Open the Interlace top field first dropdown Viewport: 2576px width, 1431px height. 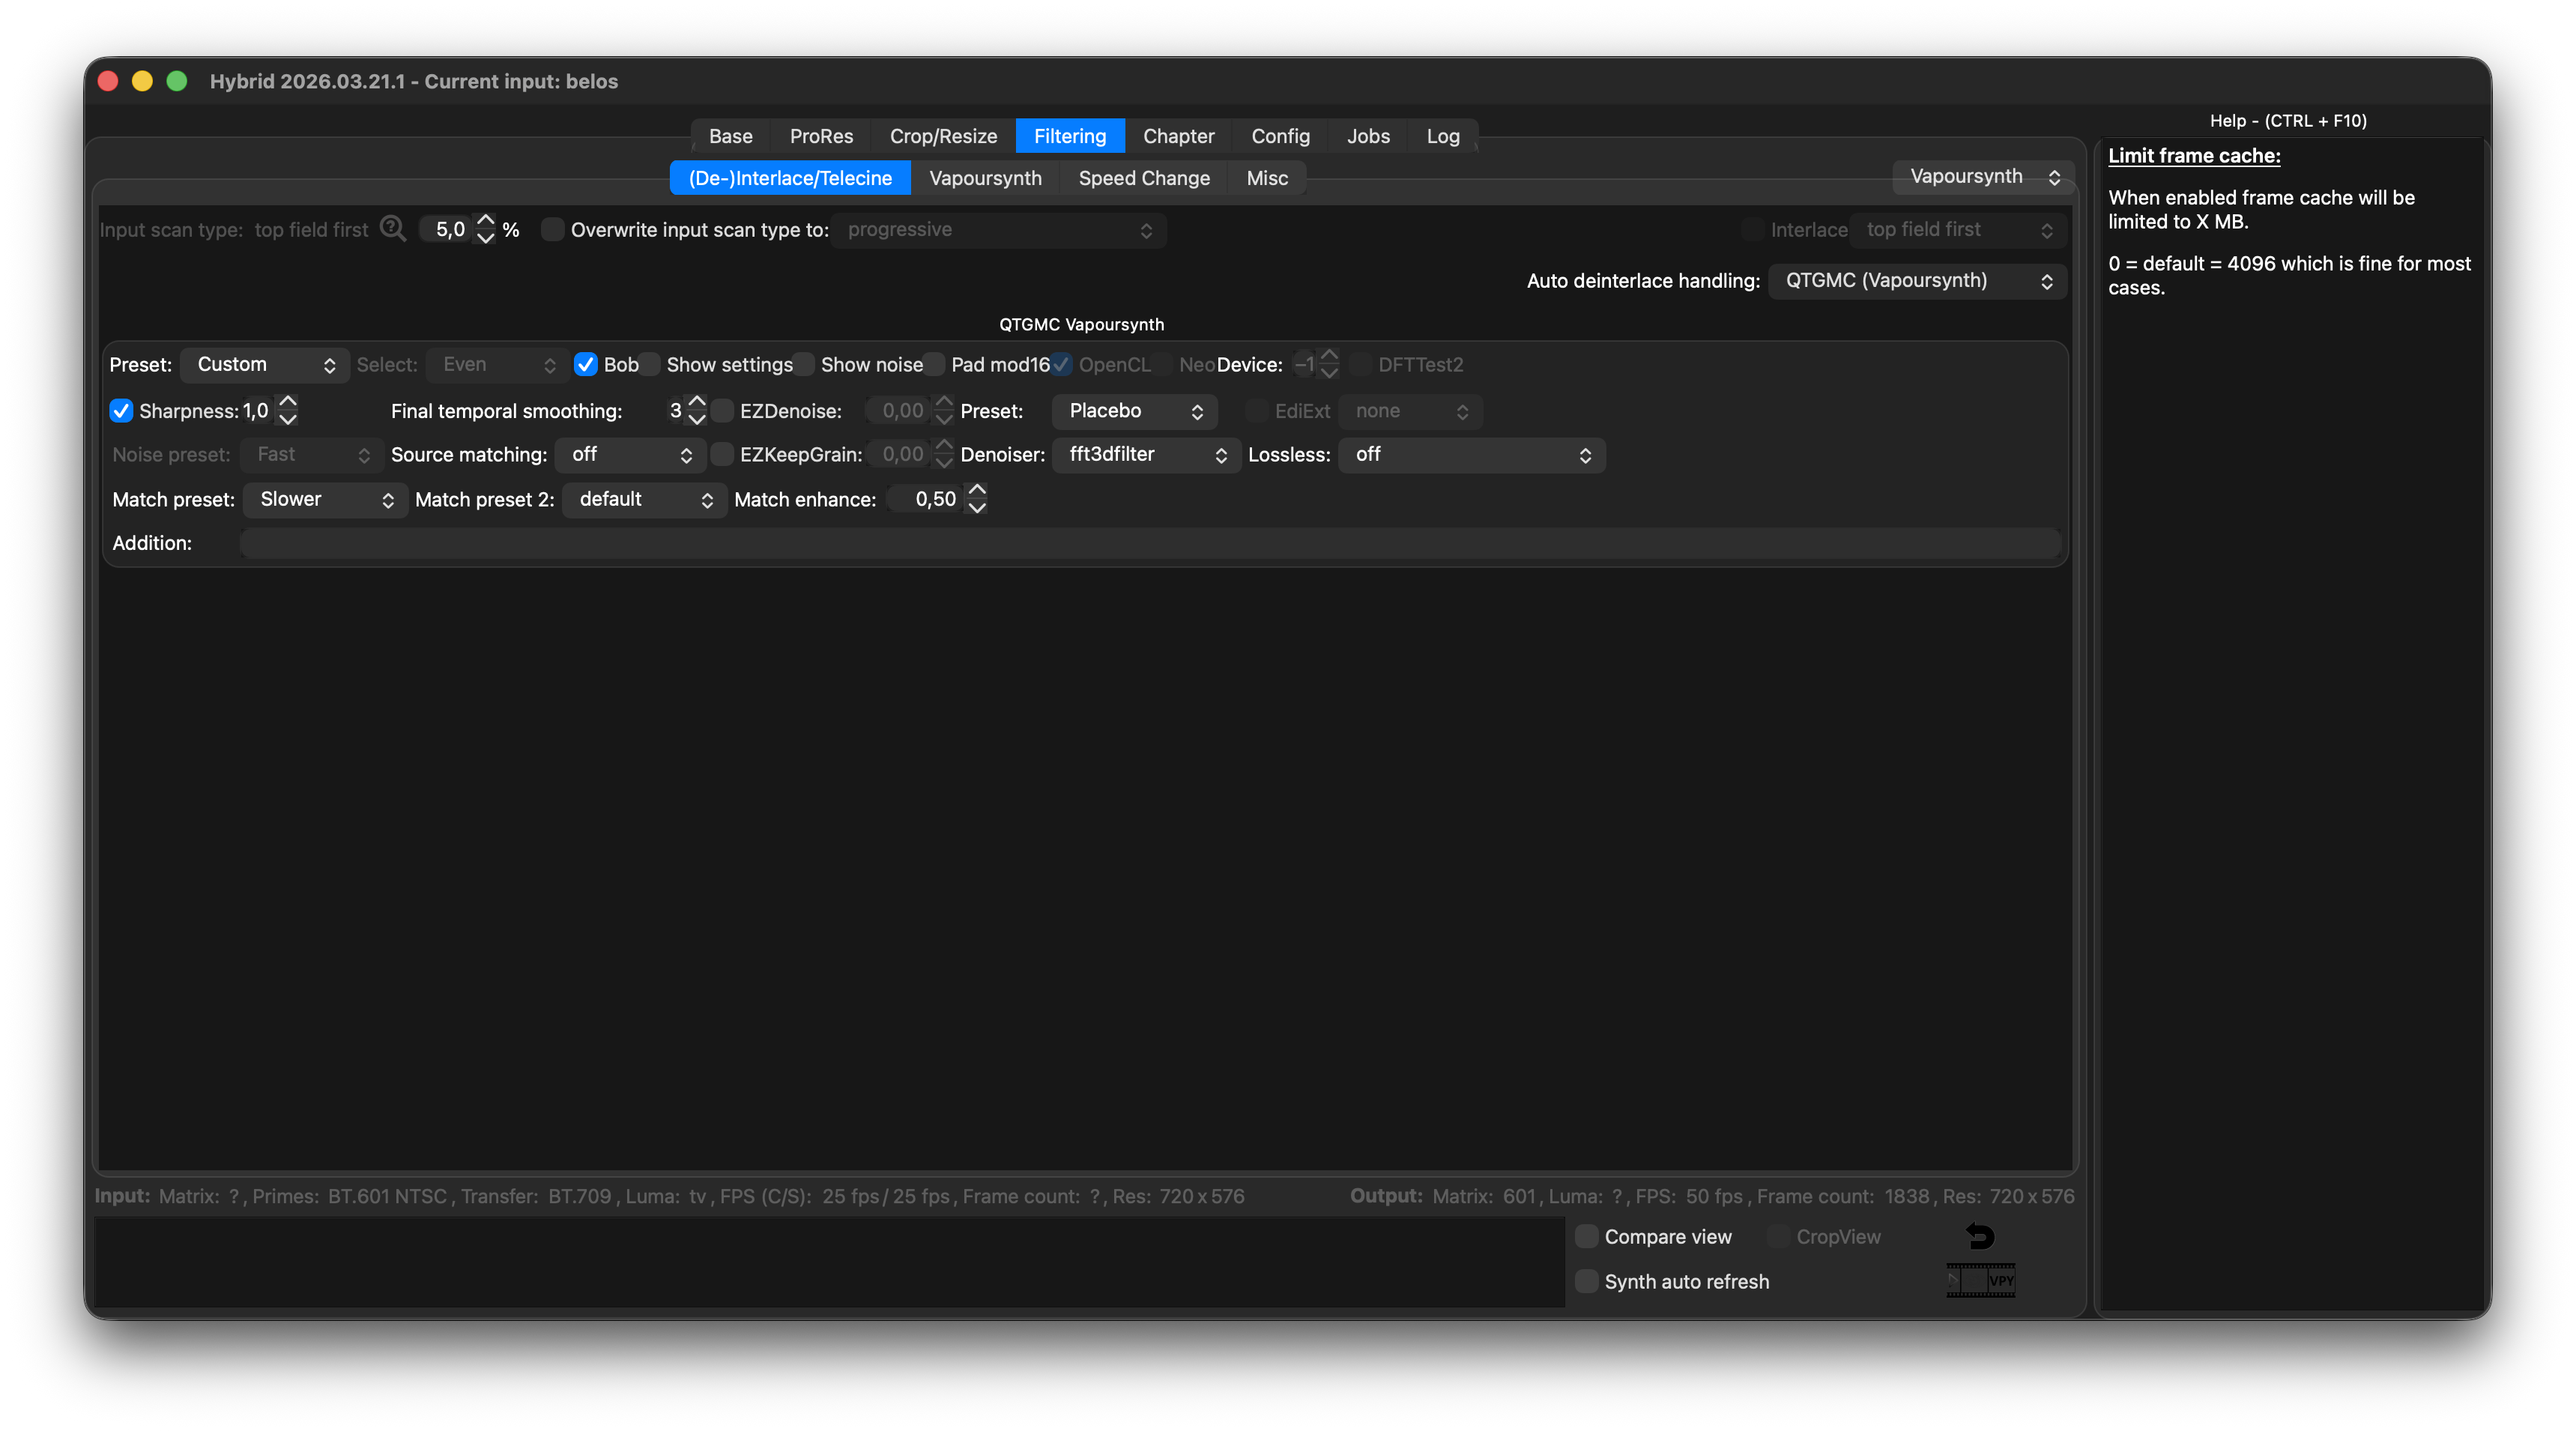tap(1958, 230)
